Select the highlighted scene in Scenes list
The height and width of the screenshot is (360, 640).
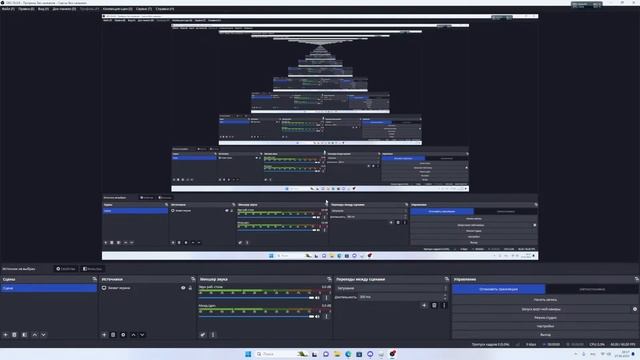[49, 288]
